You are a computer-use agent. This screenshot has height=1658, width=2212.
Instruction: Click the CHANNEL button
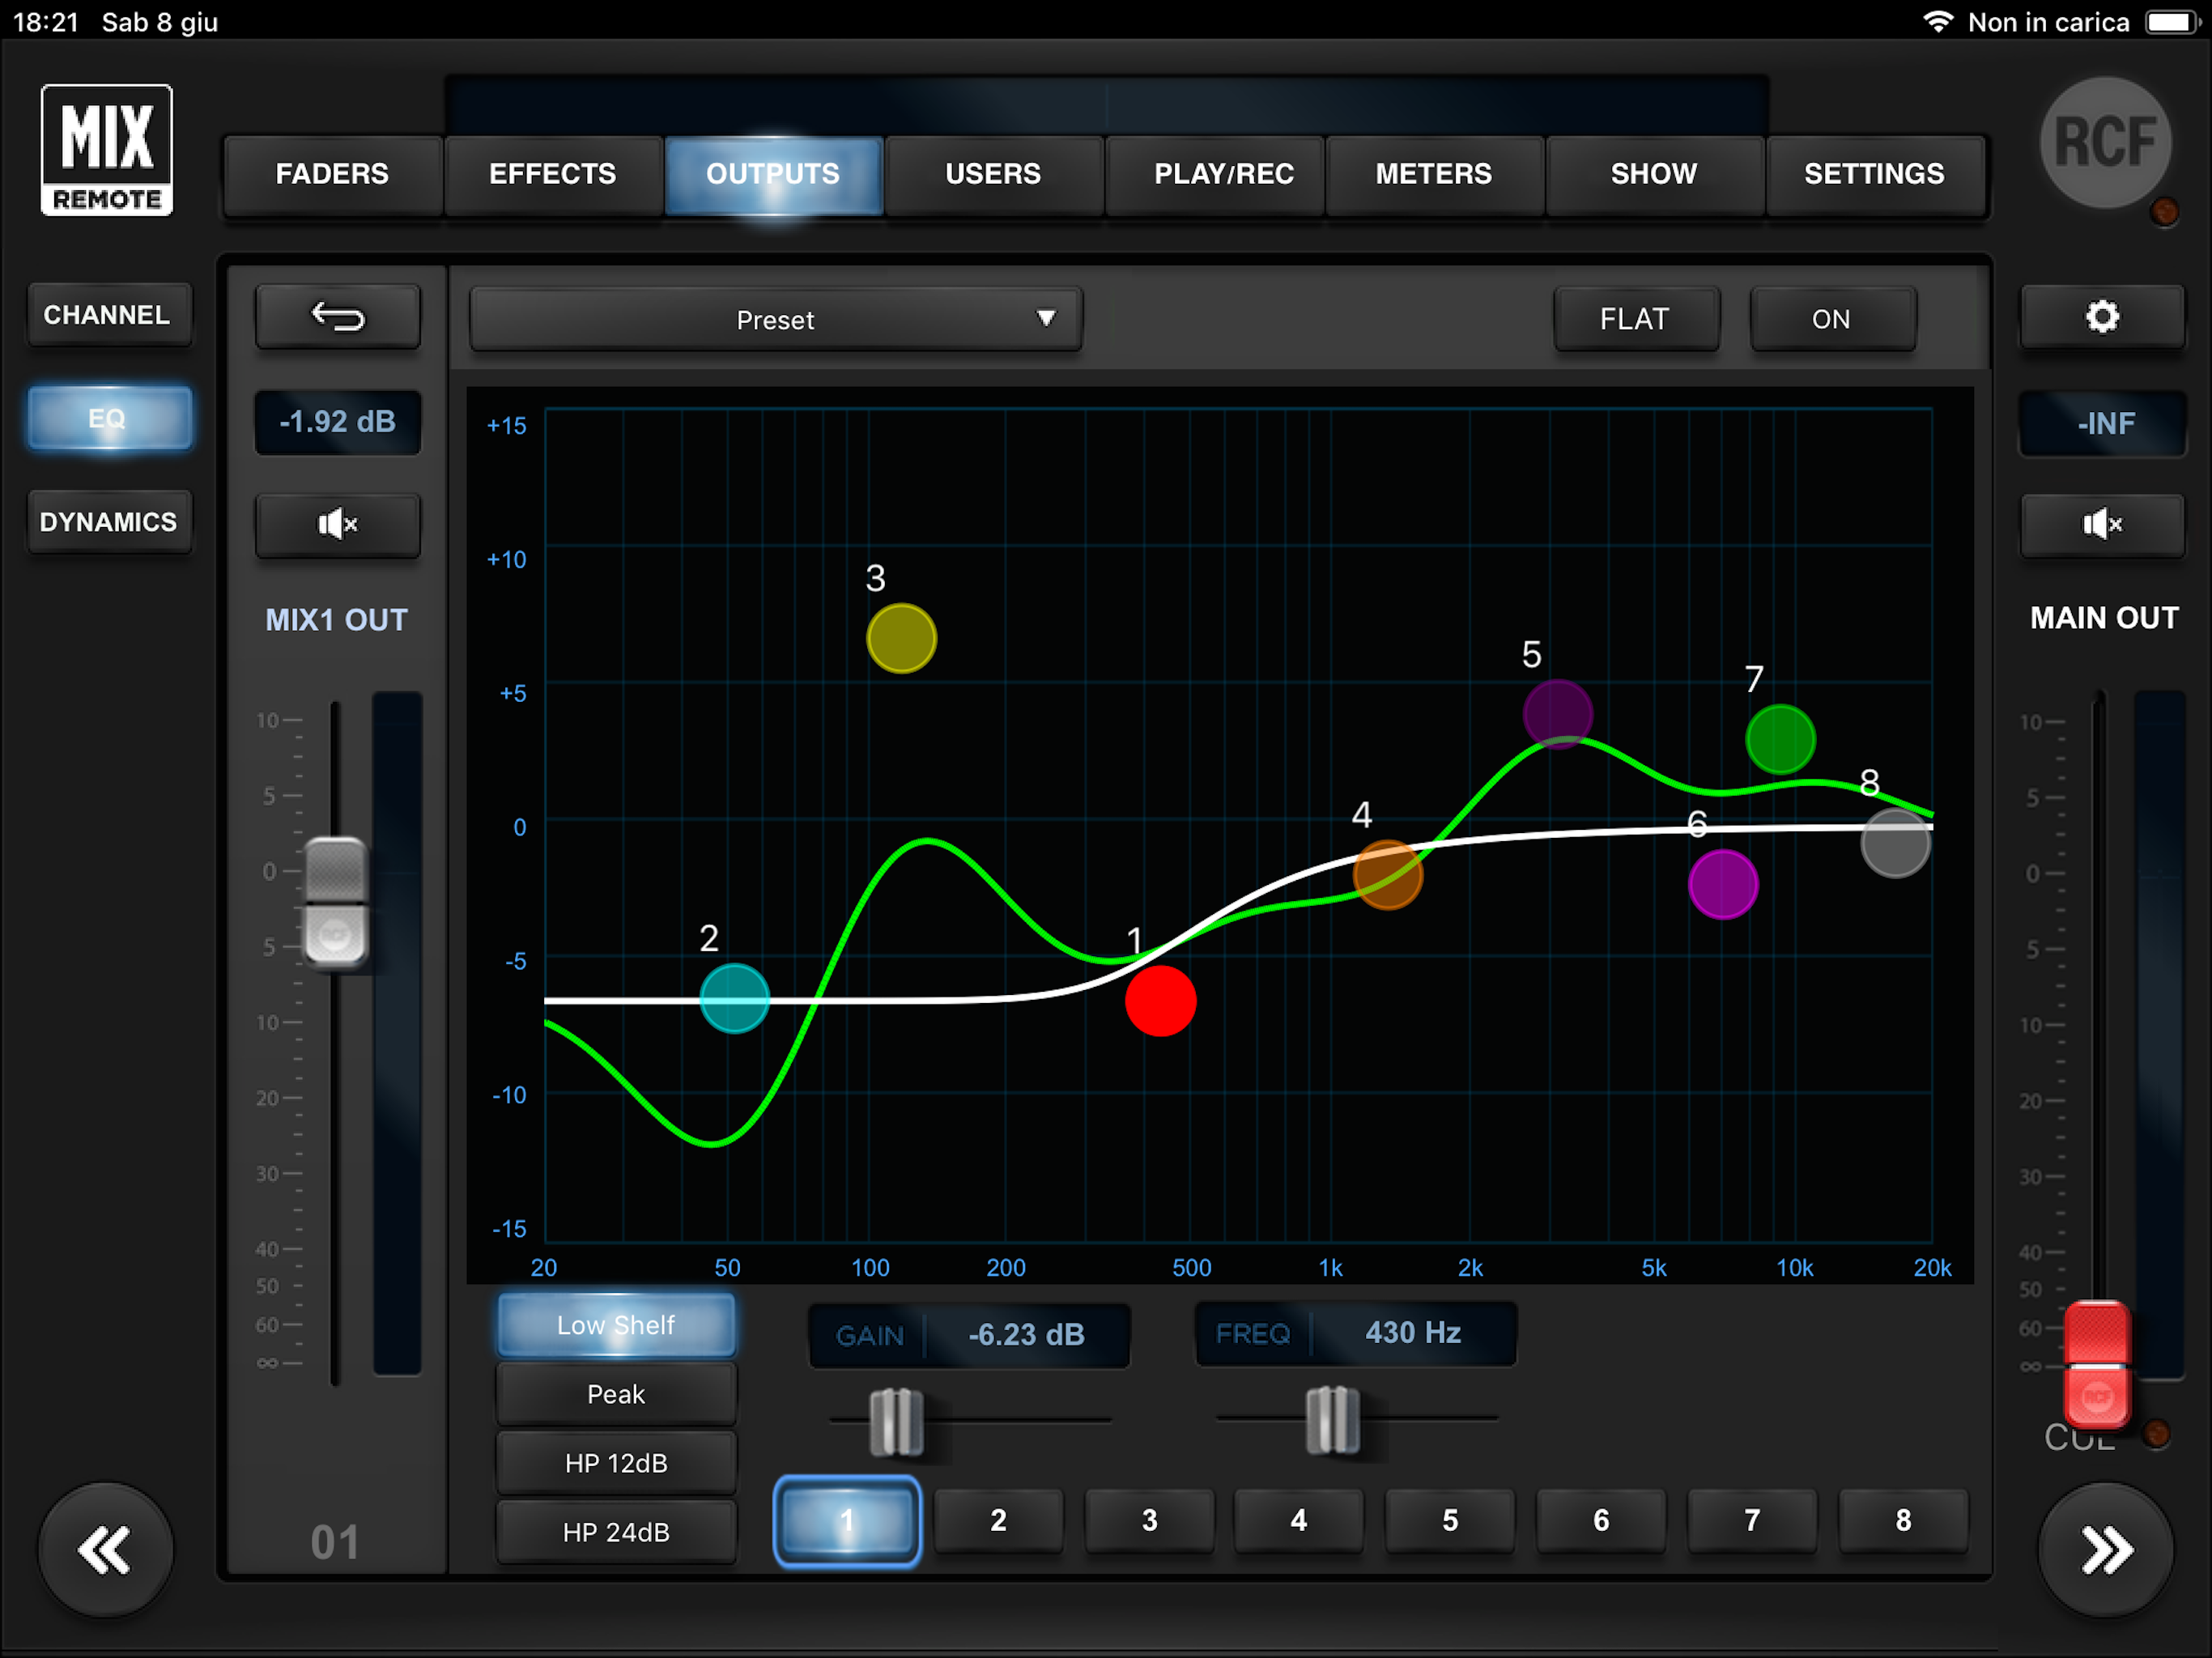pos(107,315)
